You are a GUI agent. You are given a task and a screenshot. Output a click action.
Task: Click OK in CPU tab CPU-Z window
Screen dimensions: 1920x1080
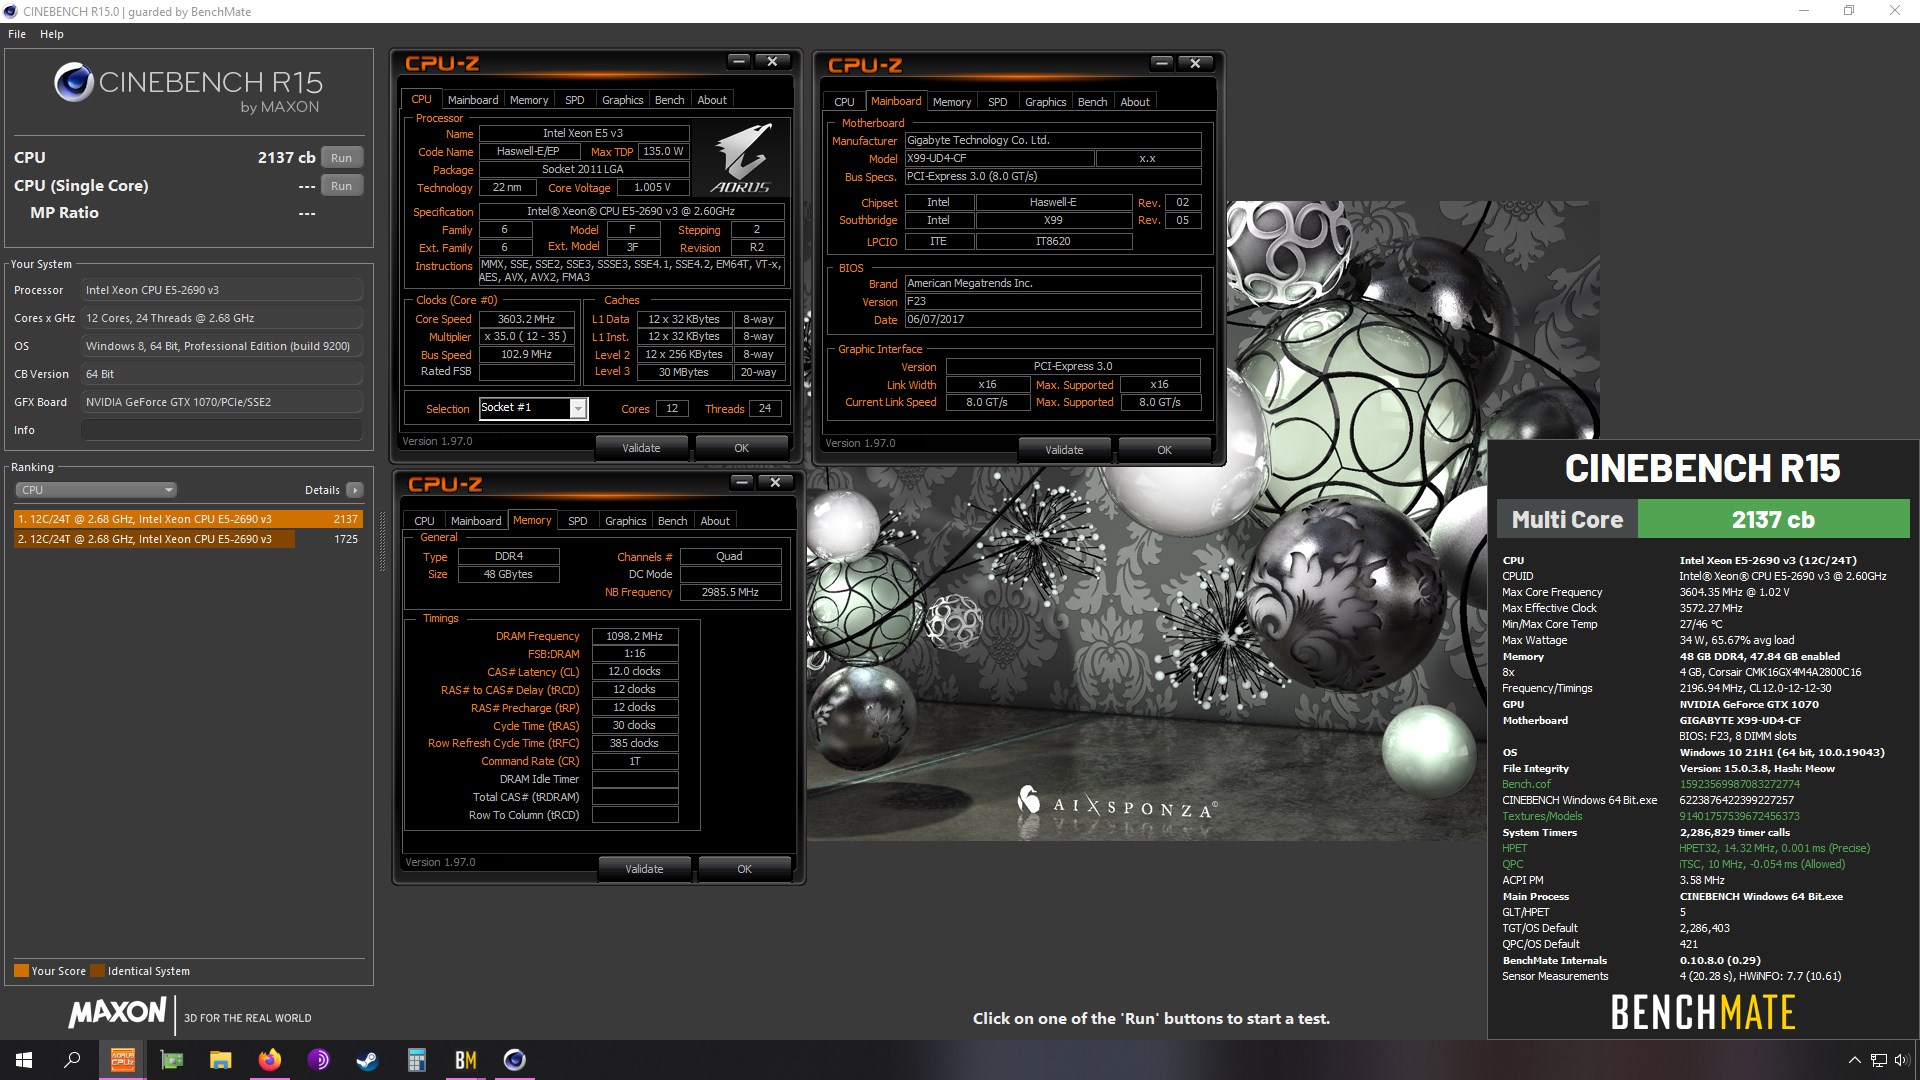click(741, 448)
